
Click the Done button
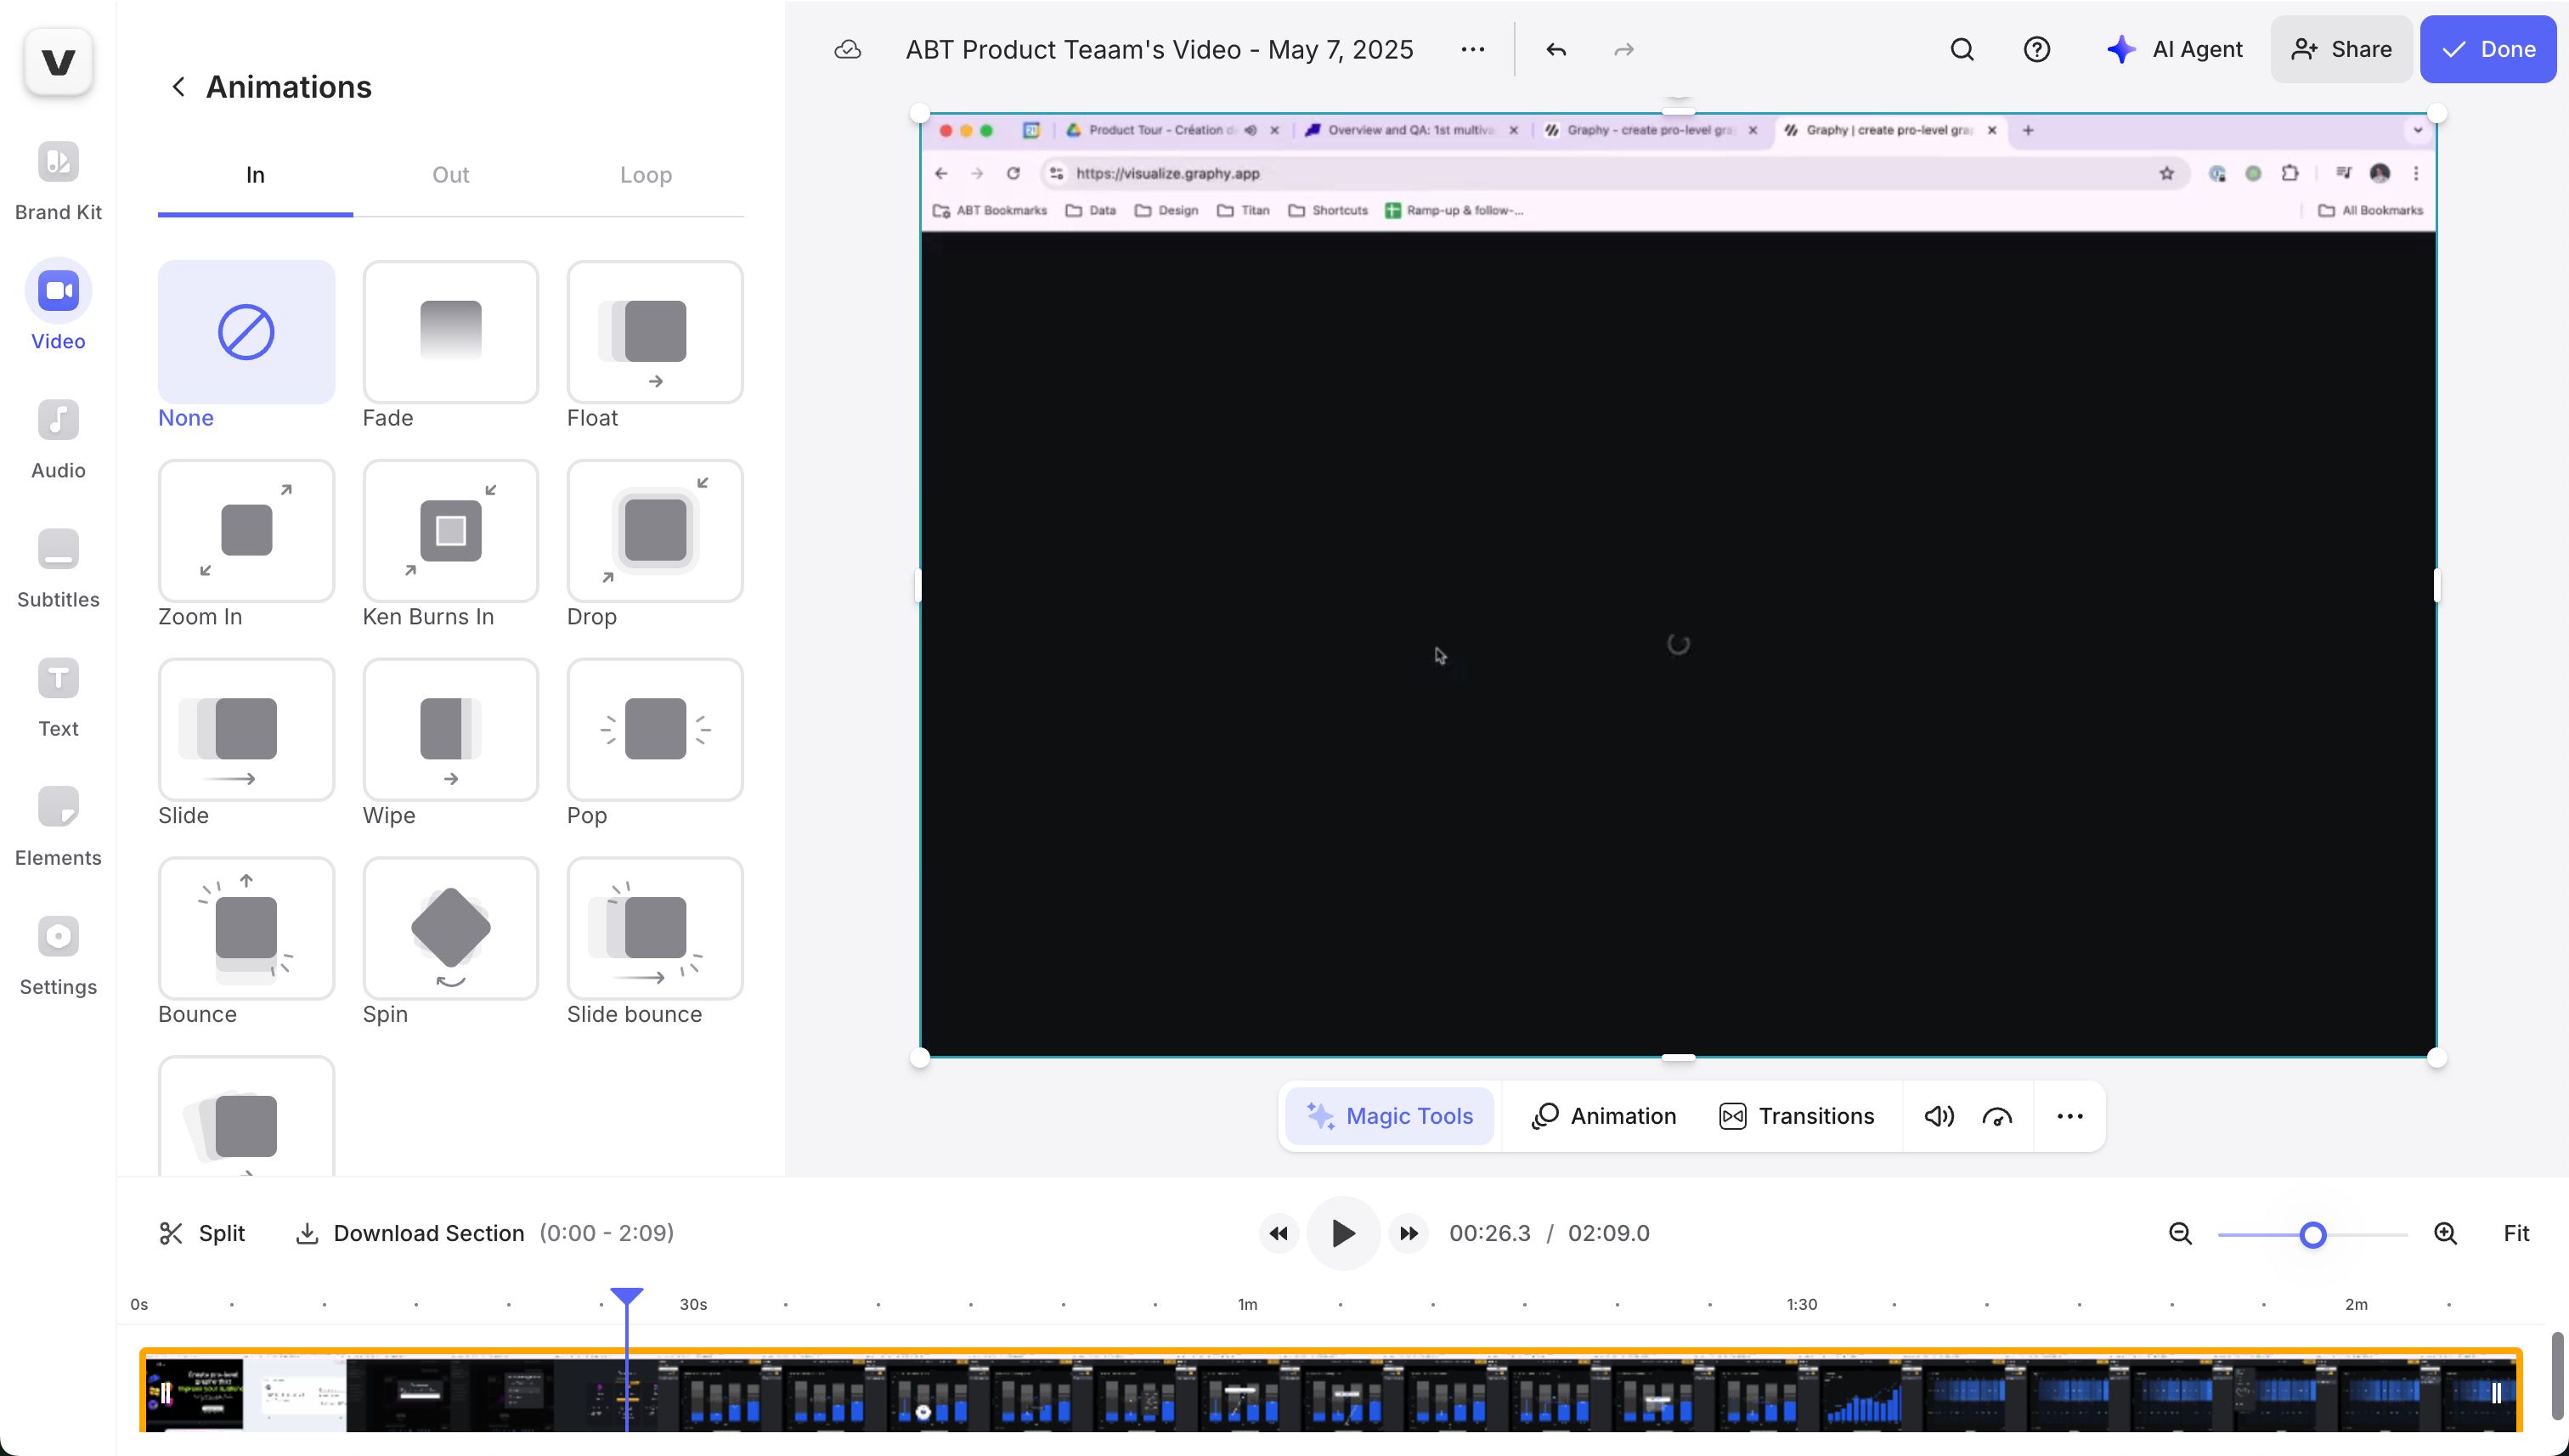pos(2488,49)
